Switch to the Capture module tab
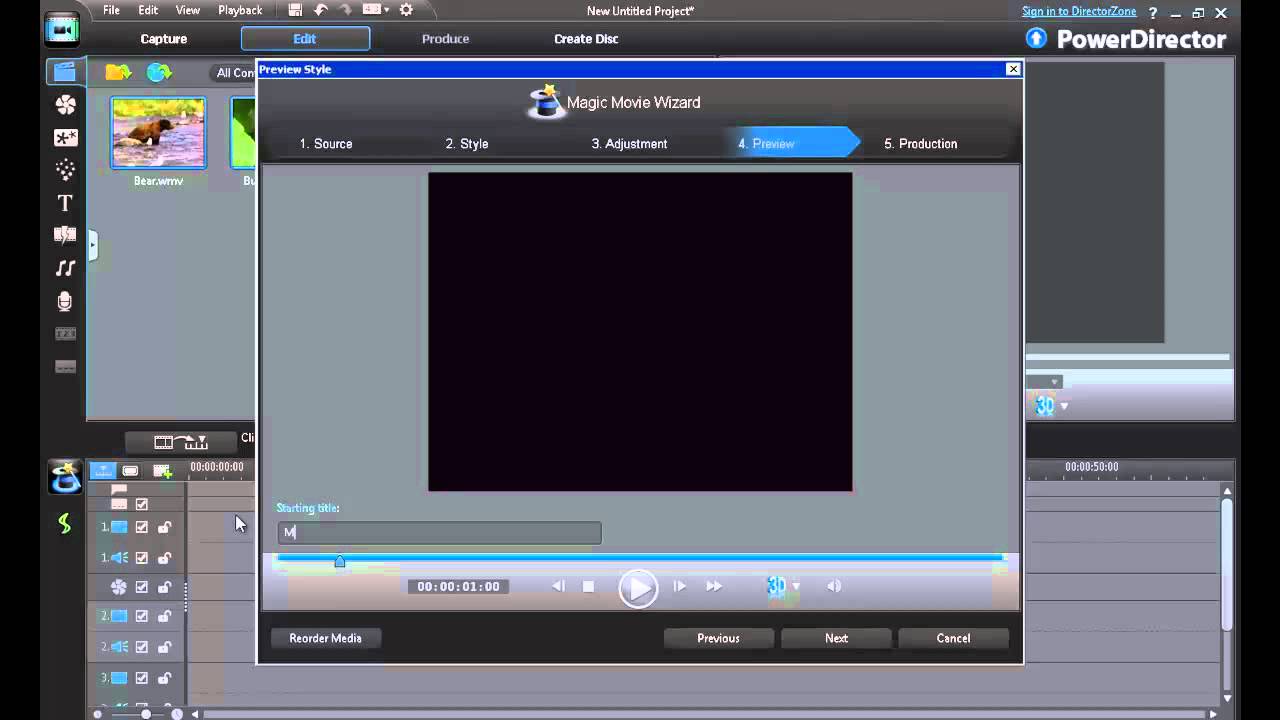Image resolution: width=1280 pixels, height=720 pixels. (x=164, y=39)
